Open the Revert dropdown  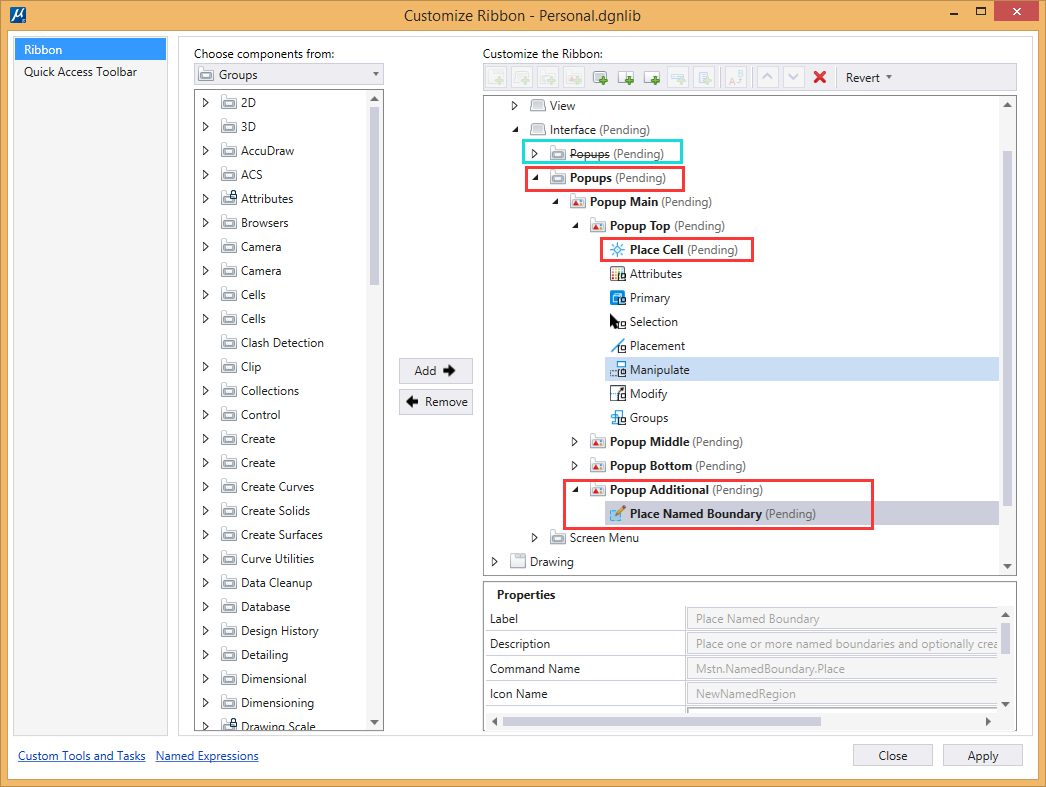pyautogui.click(x=868, y=77)
